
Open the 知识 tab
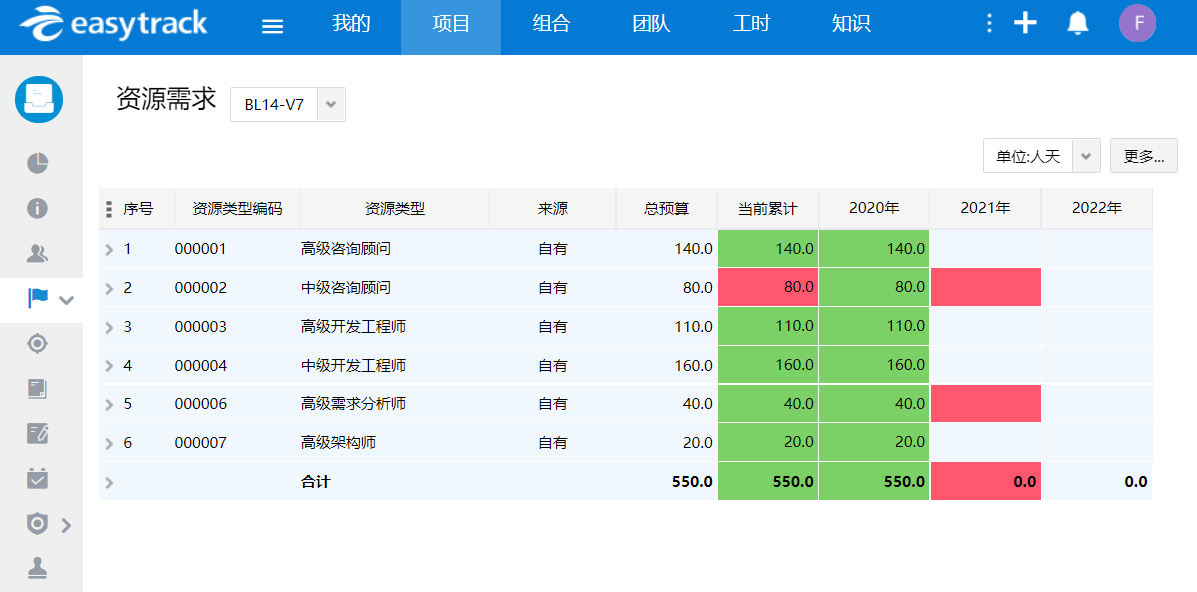tap(851, 24)
